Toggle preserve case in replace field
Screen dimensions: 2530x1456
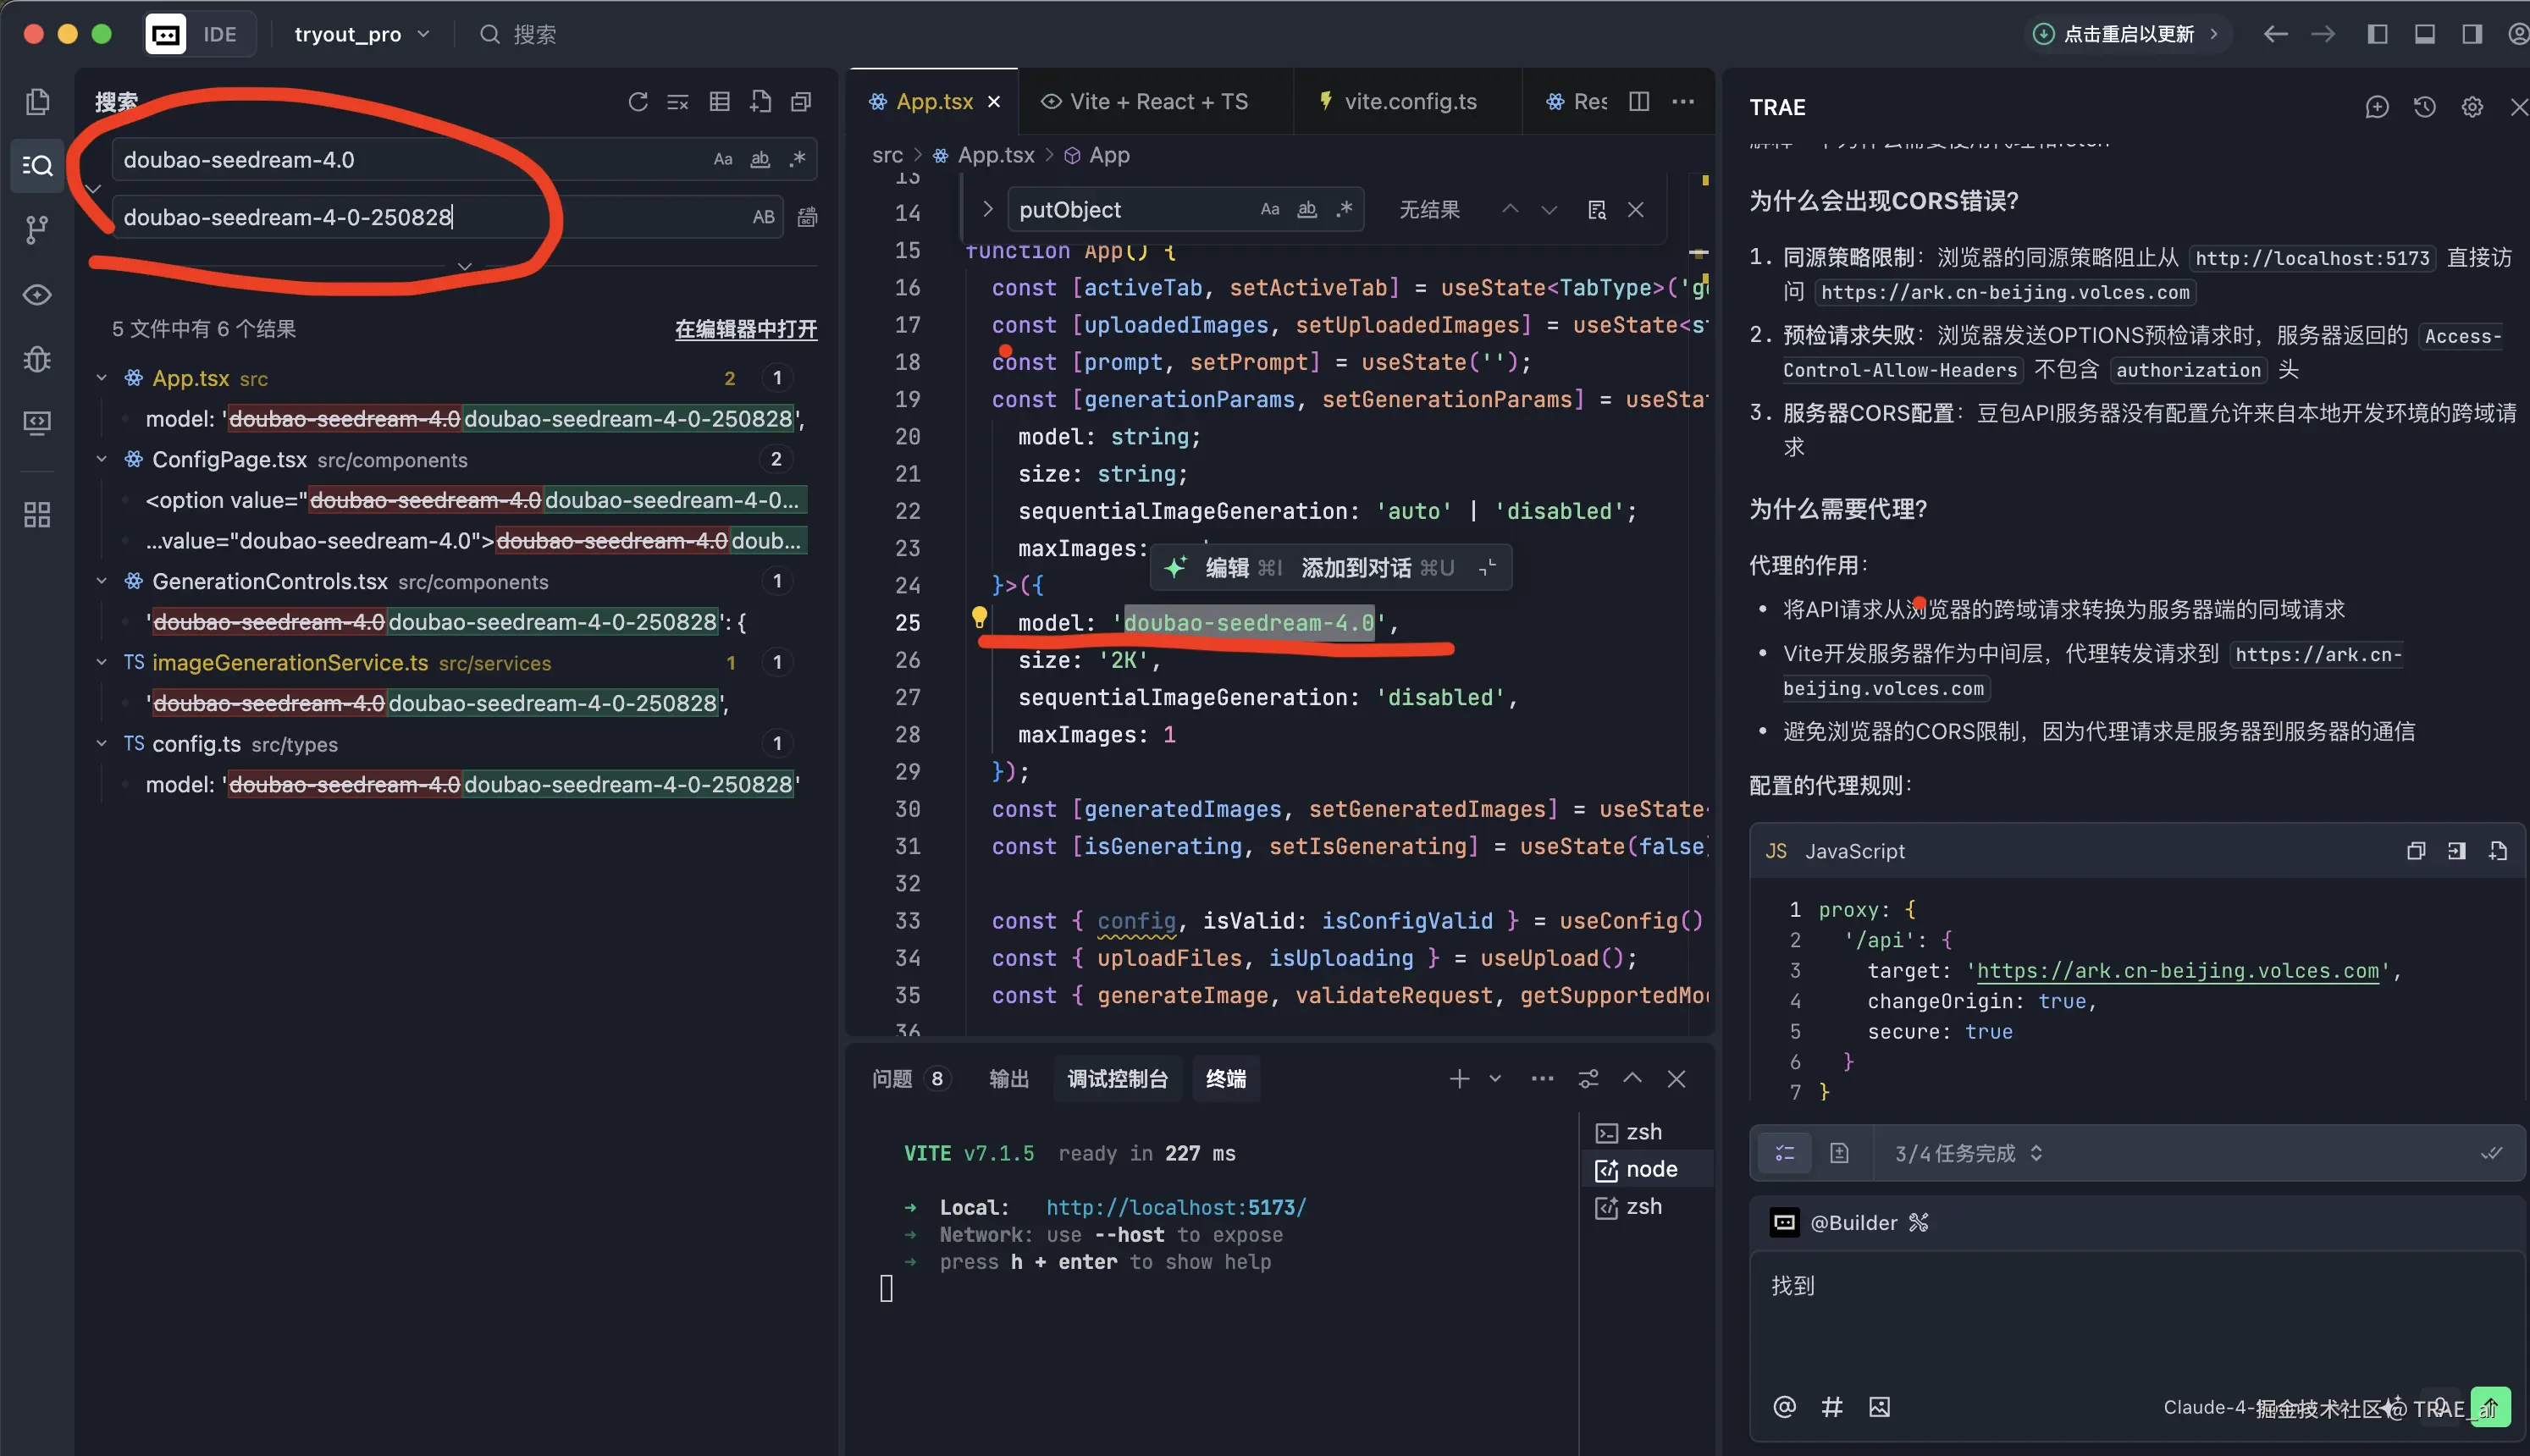click(x=763, y=217)
